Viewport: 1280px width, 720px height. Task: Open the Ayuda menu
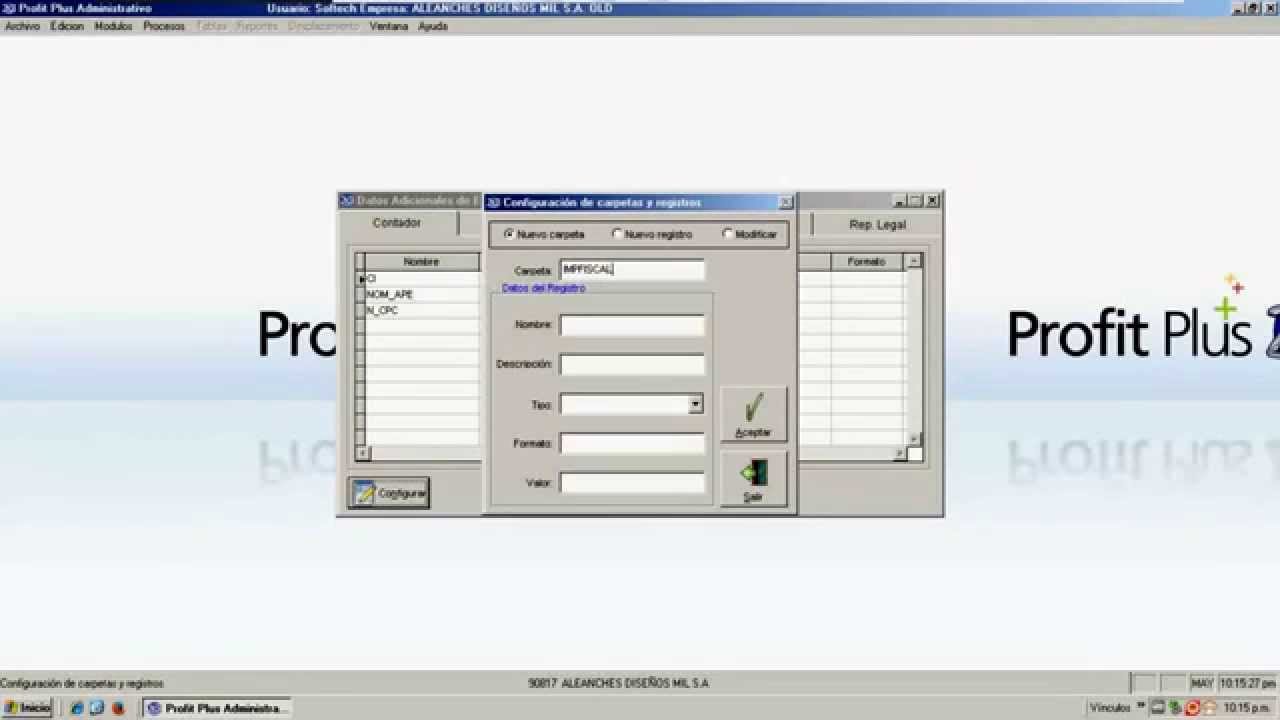[x=433, y=26]
